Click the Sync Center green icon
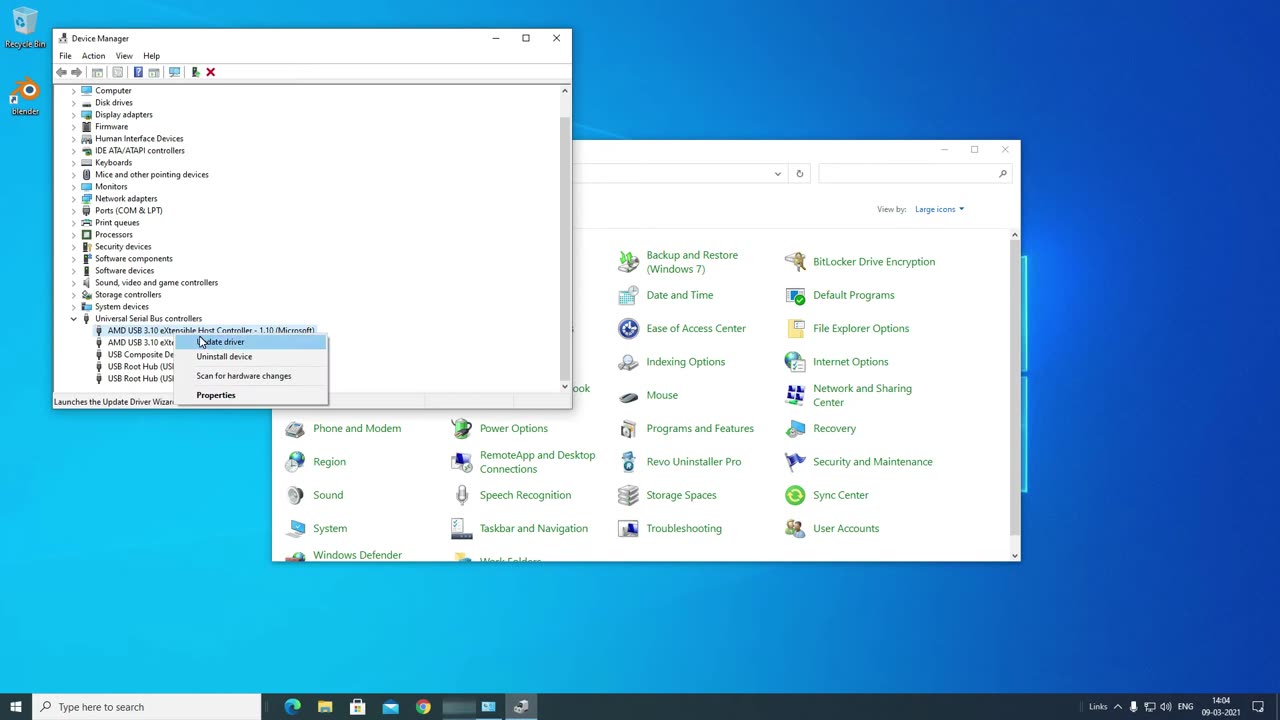This screenshot has height=720, width=1280. click(795, 495)
